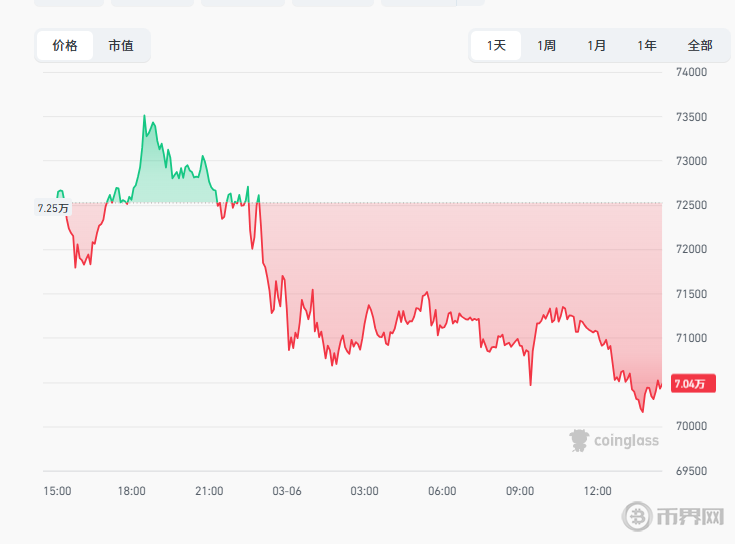The image size is (735, 544).
Task: Click the 70000 price axis label
Action: (692, 426)
